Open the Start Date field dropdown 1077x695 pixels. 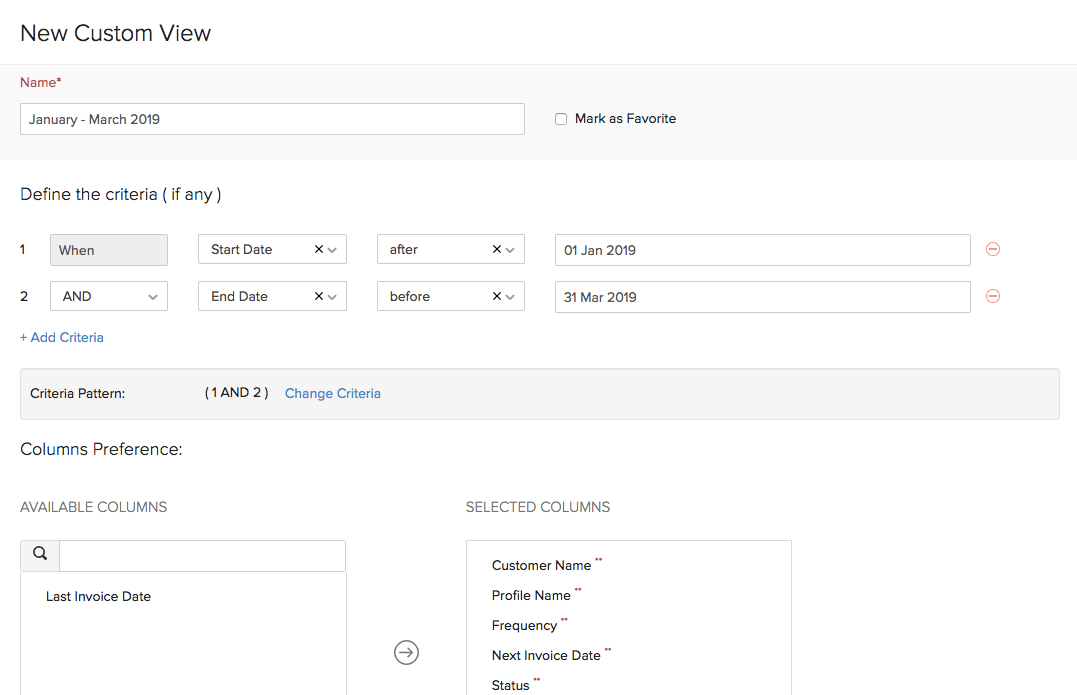pyautogui.click(x=332, y=249)
